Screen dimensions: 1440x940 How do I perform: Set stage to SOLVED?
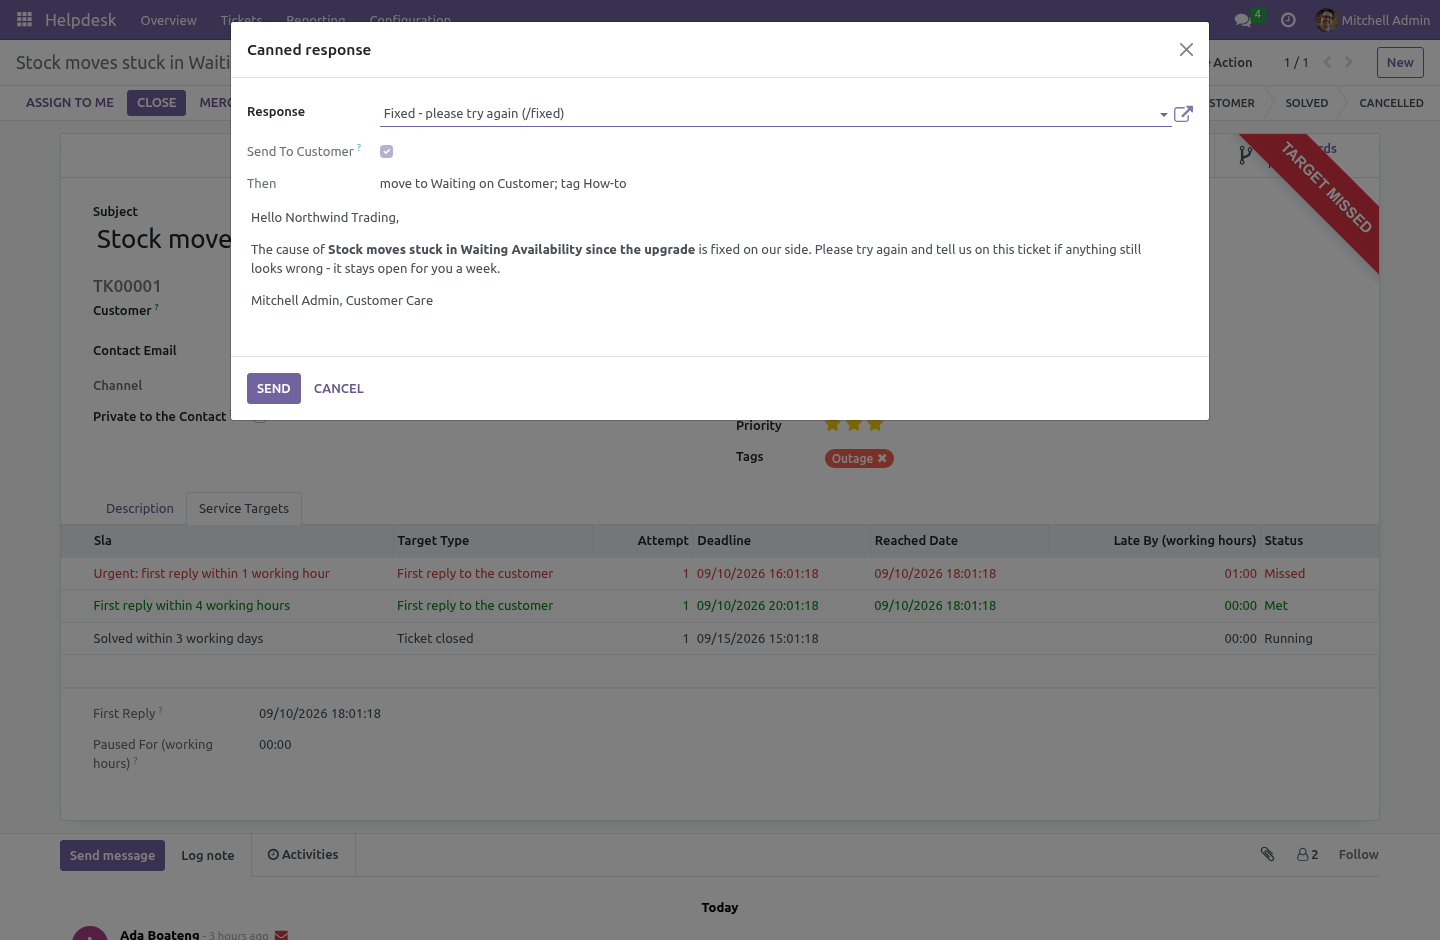(x=1307, y=103)
